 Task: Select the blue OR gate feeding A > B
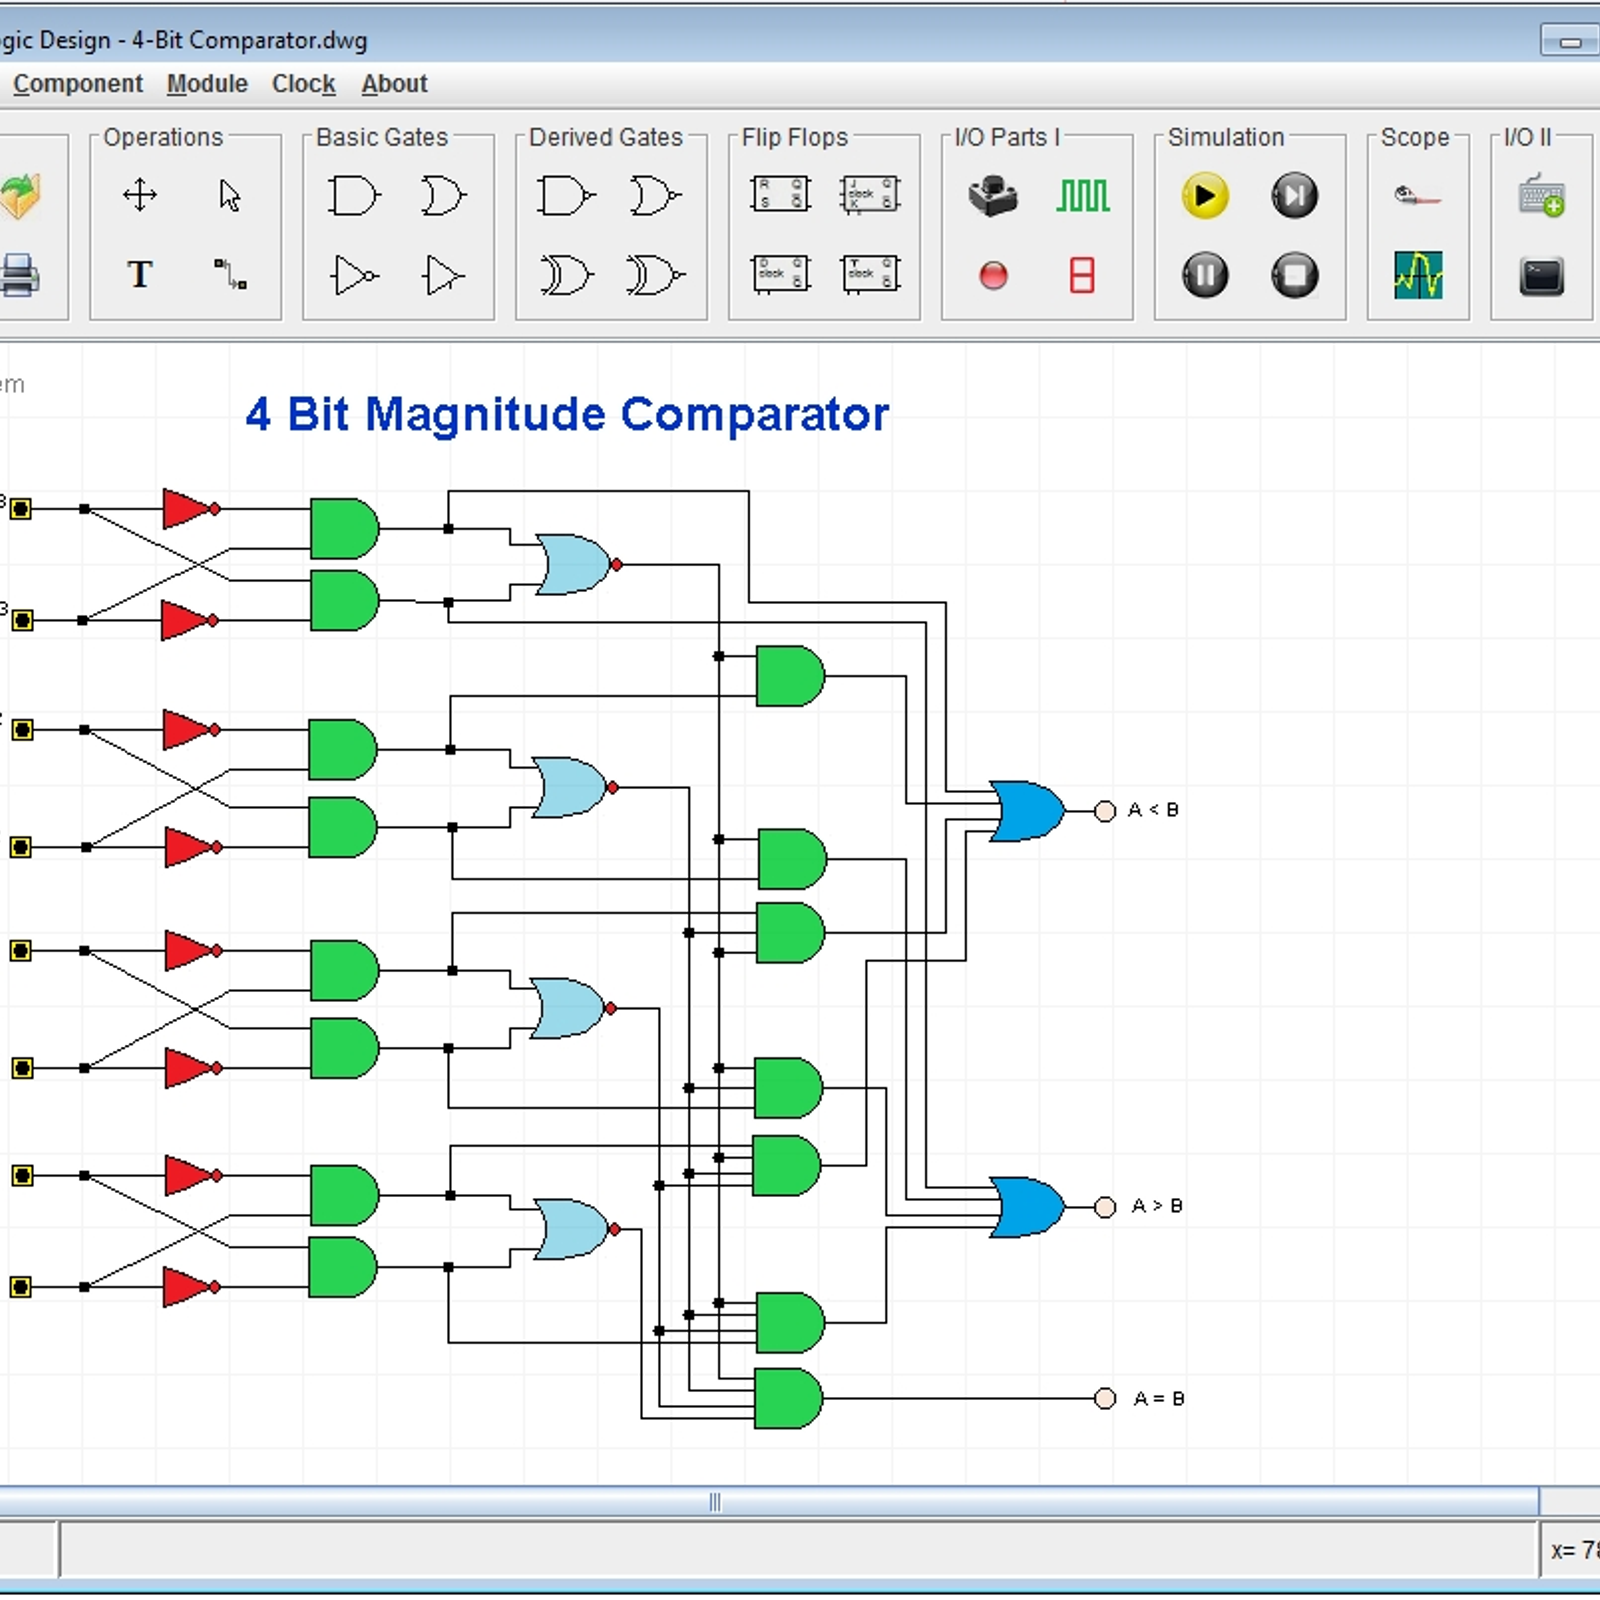click(x=1027, y=1207)
